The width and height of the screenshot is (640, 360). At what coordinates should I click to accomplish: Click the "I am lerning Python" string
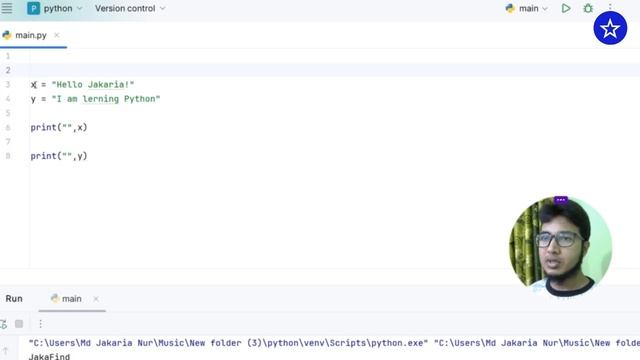tap(106, 99)
